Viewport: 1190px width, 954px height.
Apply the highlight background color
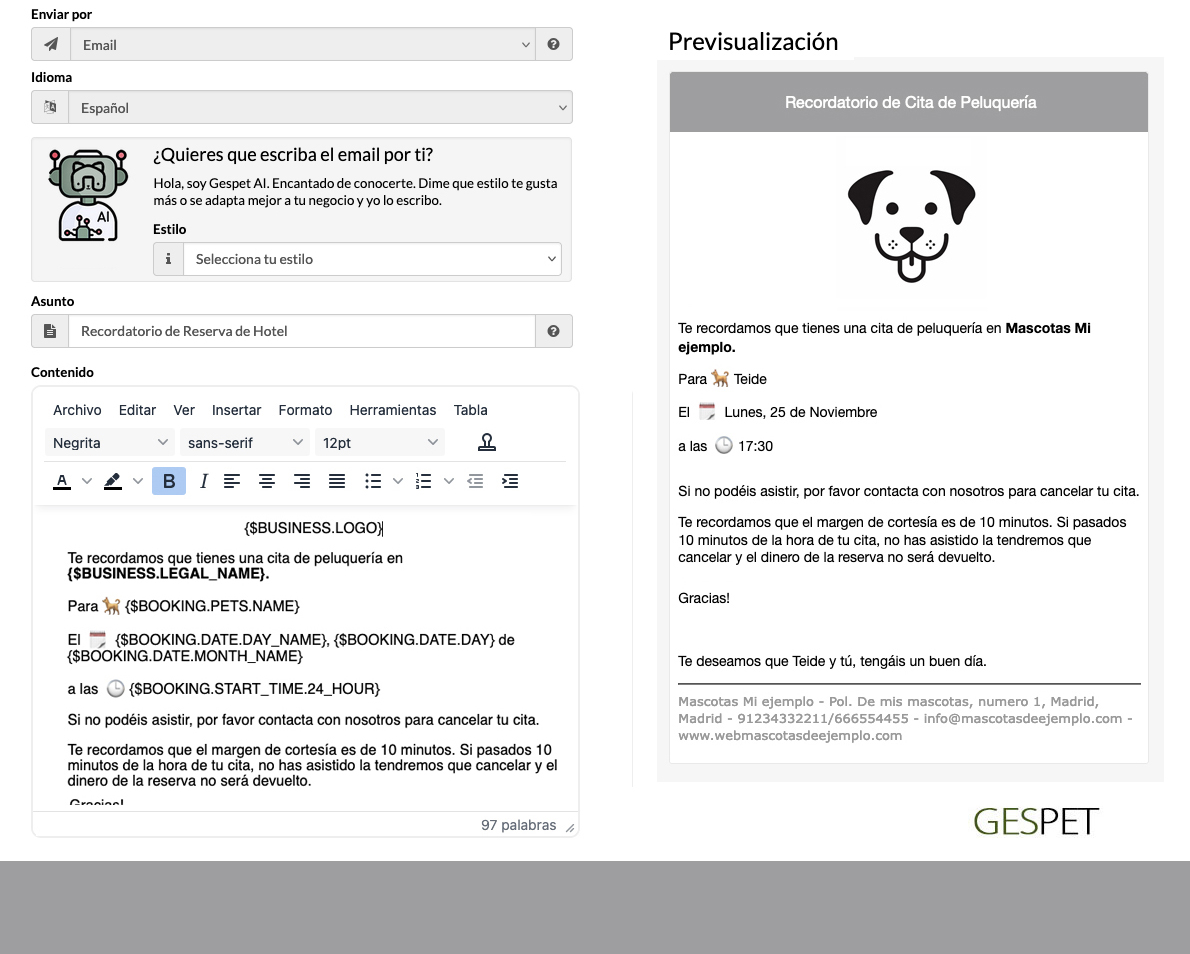pos(112,481)
